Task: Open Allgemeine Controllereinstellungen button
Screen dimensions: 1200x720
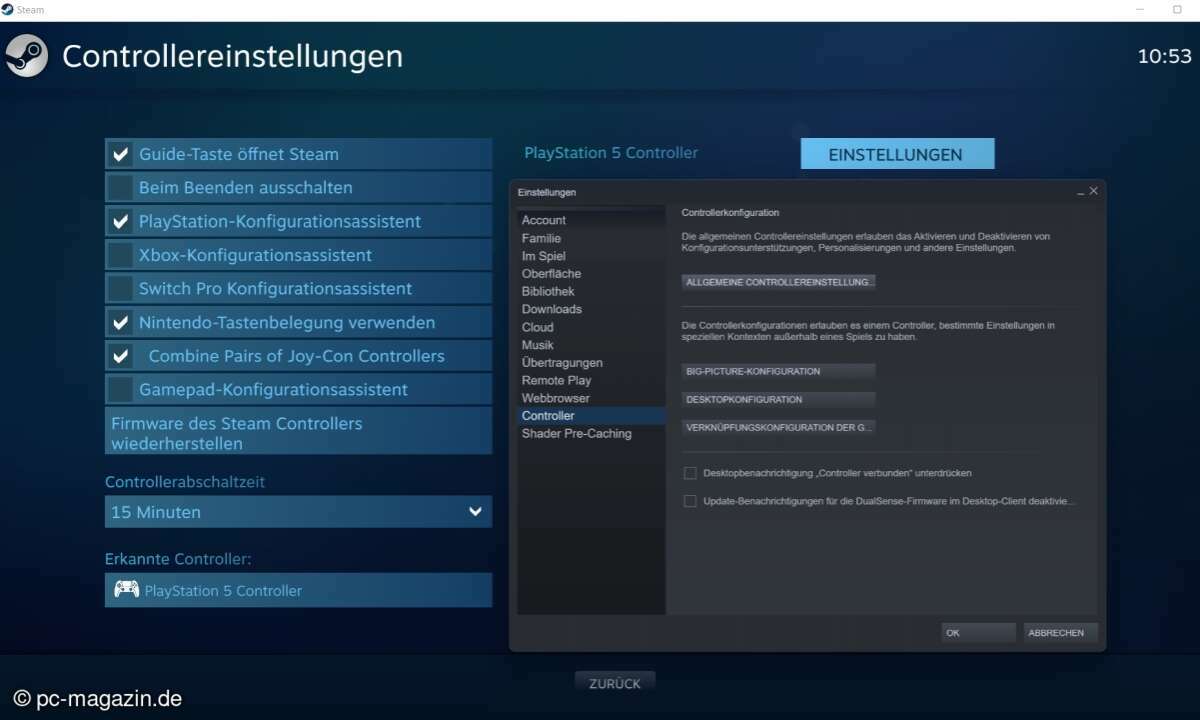Action: 779,282
